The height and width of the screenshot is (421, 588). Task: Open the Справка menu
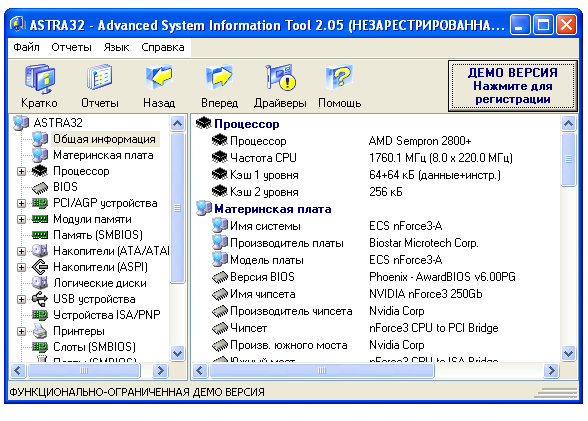(163, 47)
